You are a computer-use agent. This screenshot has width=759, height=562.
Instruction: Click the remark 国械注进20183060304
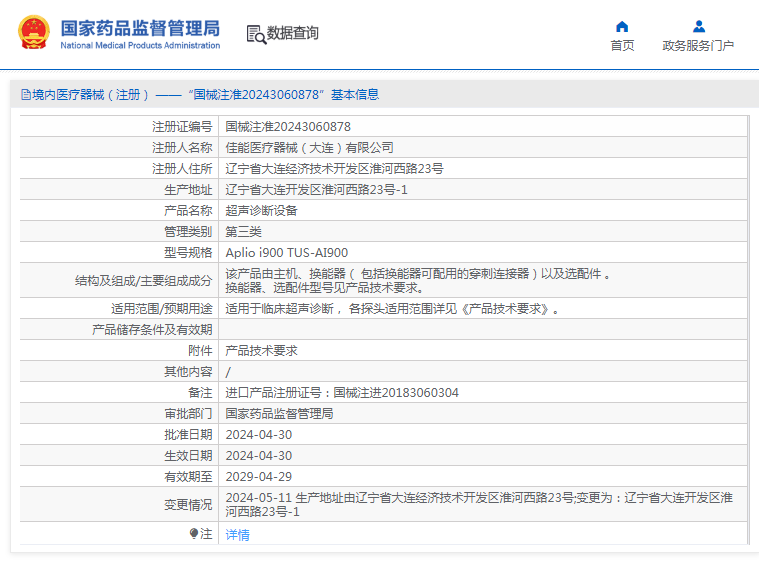tap(342, 393)
